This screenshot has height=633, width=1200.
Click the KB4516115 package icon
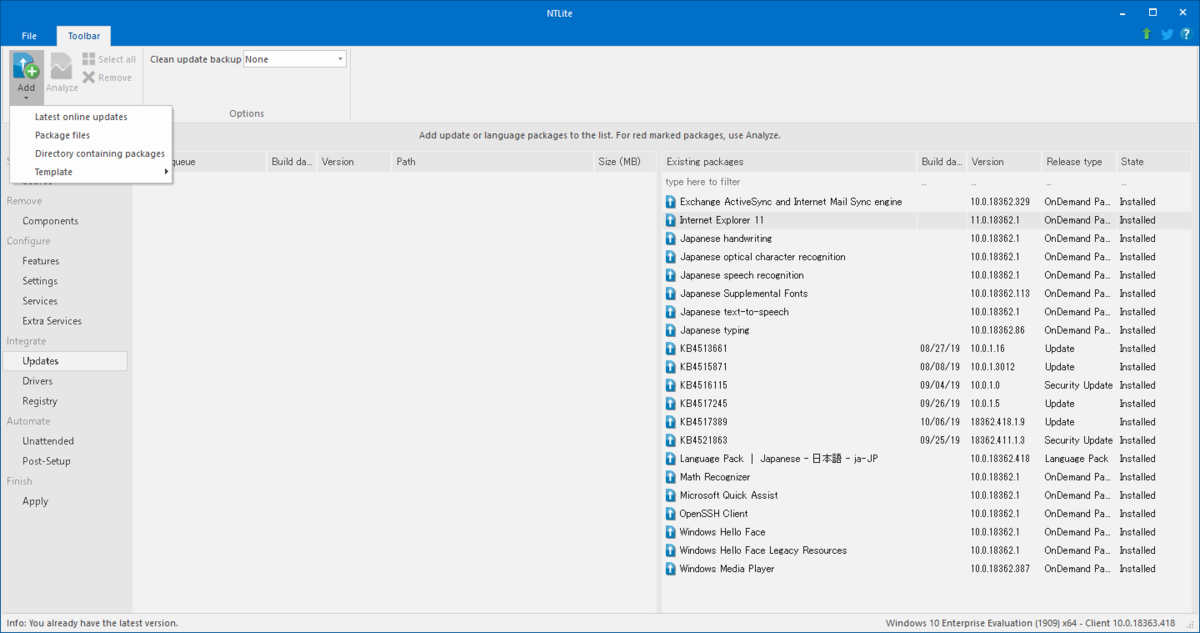671,385
